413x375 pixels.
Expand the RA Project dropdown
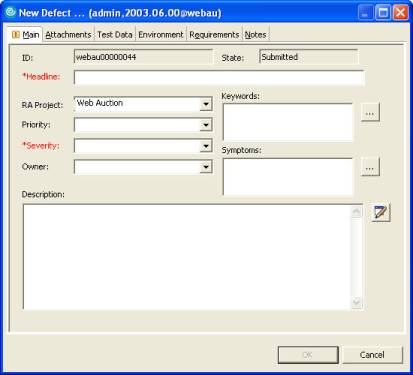pos(206,104)
